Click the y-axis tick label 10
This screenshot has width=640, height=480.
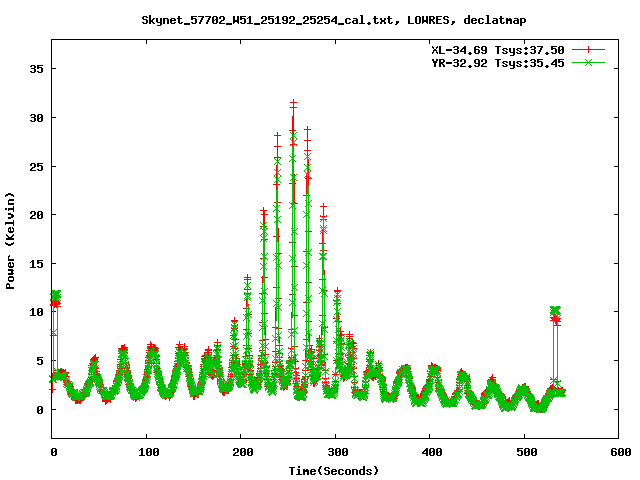(x=36, y=312)
